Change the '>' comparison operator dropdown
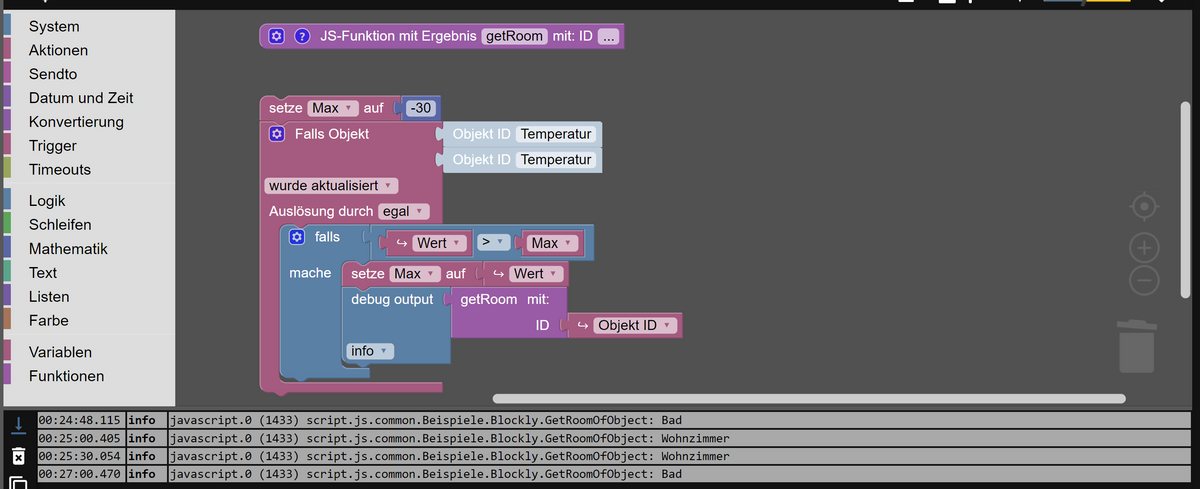Image resolution: width=1200 pixels, height=489 pixels. tap(492, 243)
